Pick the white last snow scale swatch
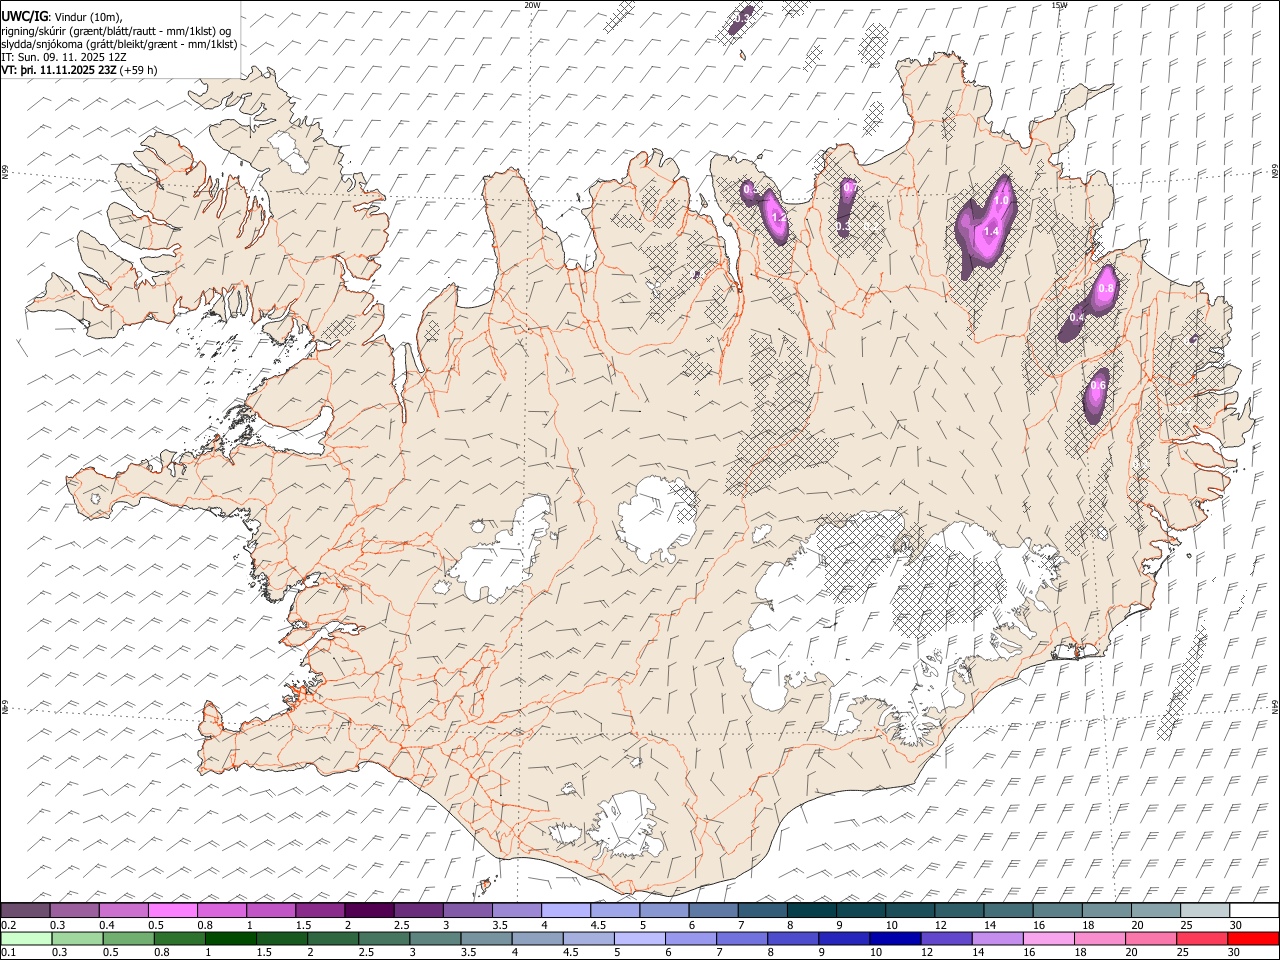Viewport: 1280px width, 960px height. tap(1254, 910)
